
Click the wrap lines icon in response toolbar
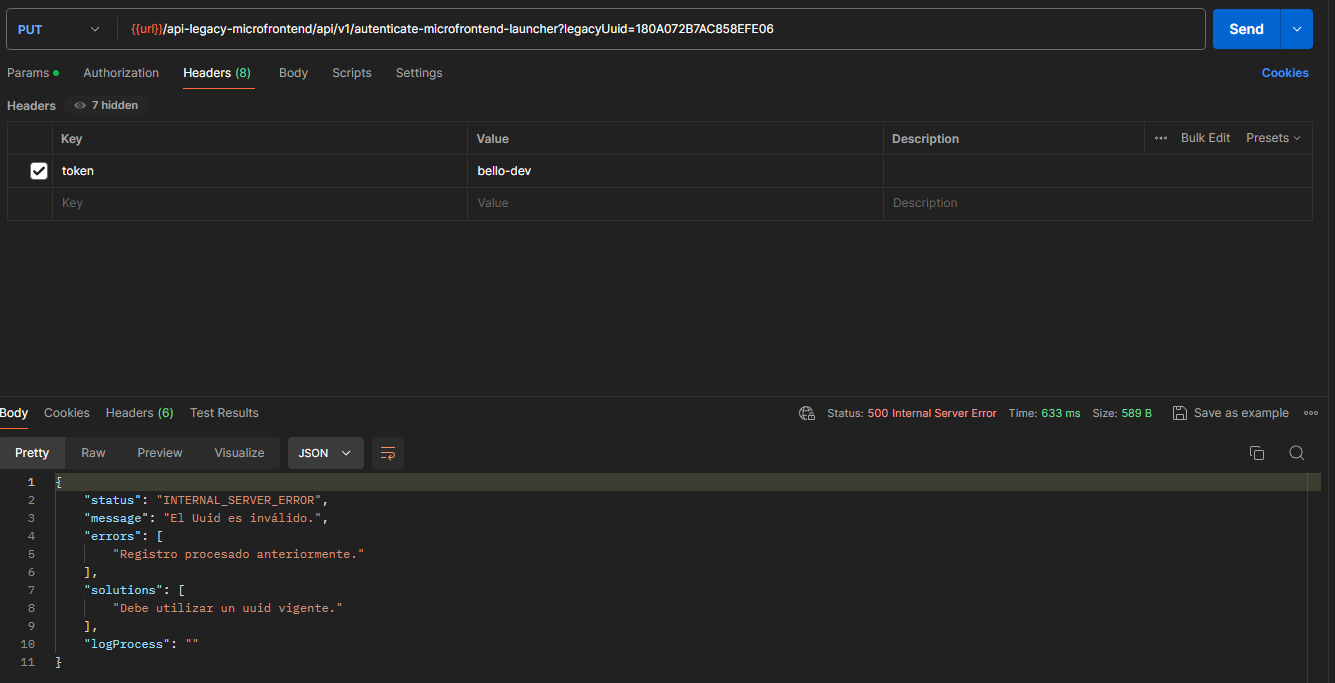pos(388,453)
